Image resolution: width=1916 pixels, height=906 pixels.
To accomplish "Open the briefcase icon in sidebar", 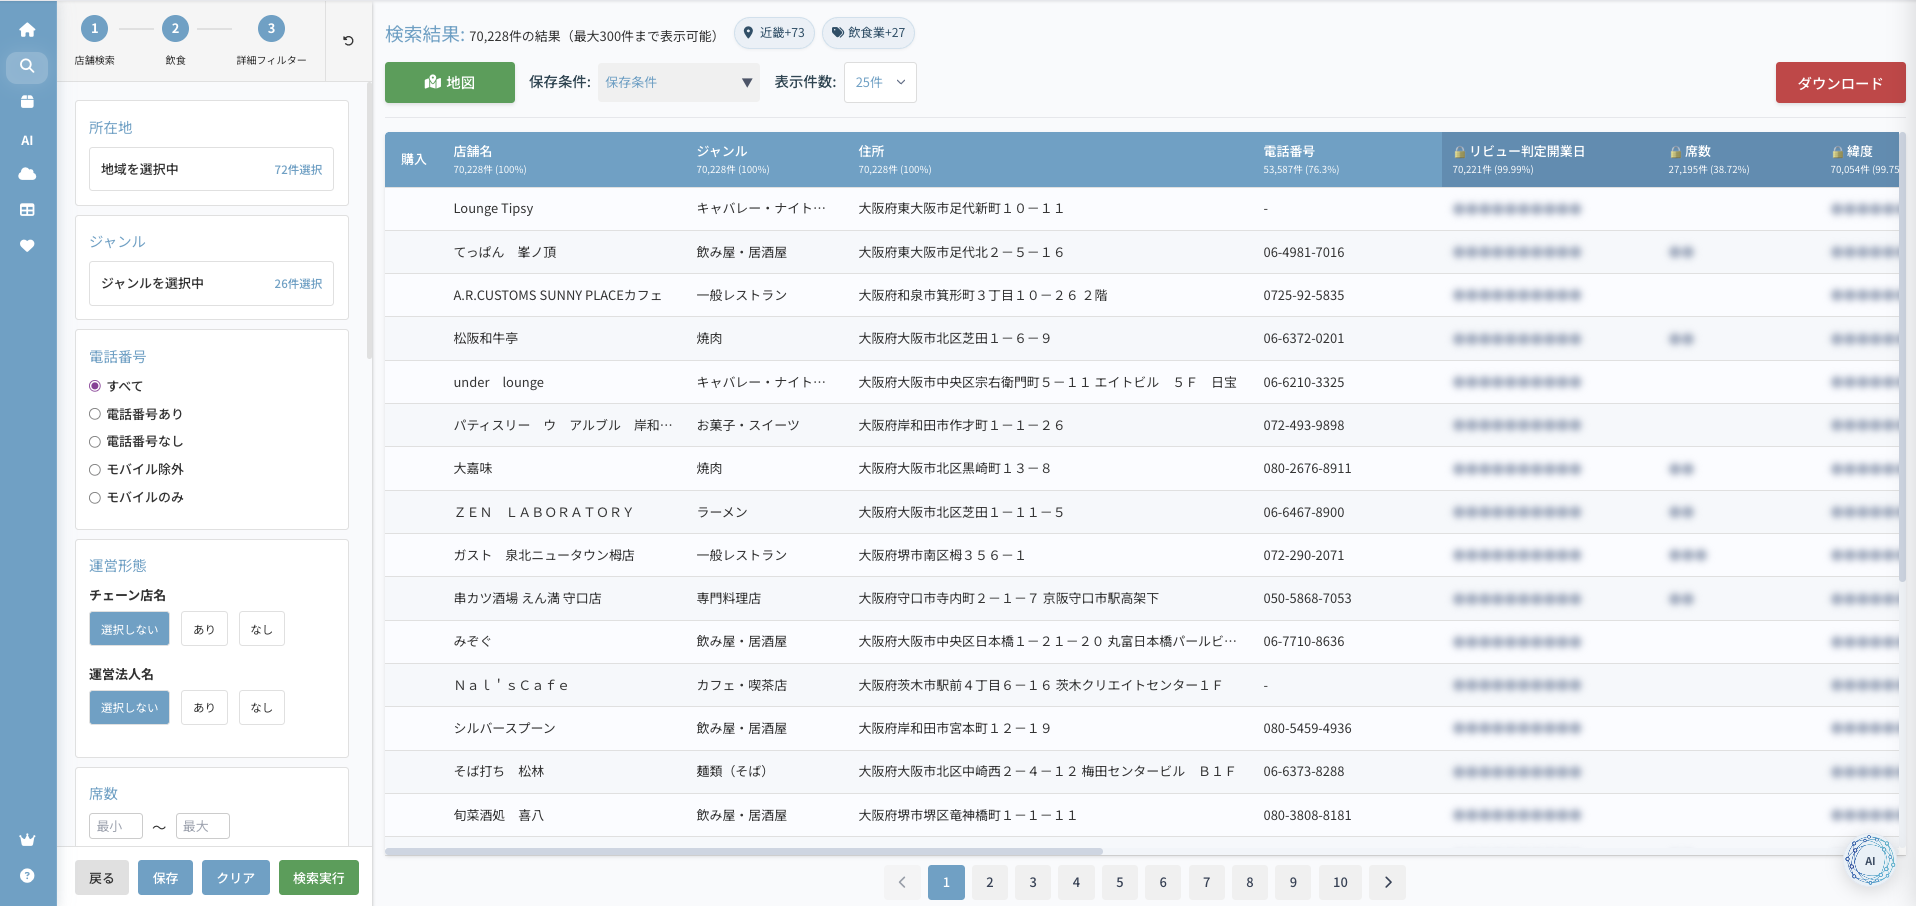I will click(27, 102).
